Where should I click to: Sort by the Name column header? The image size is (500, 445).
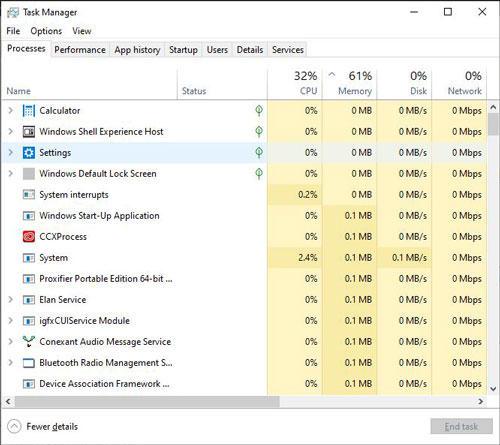89,84
